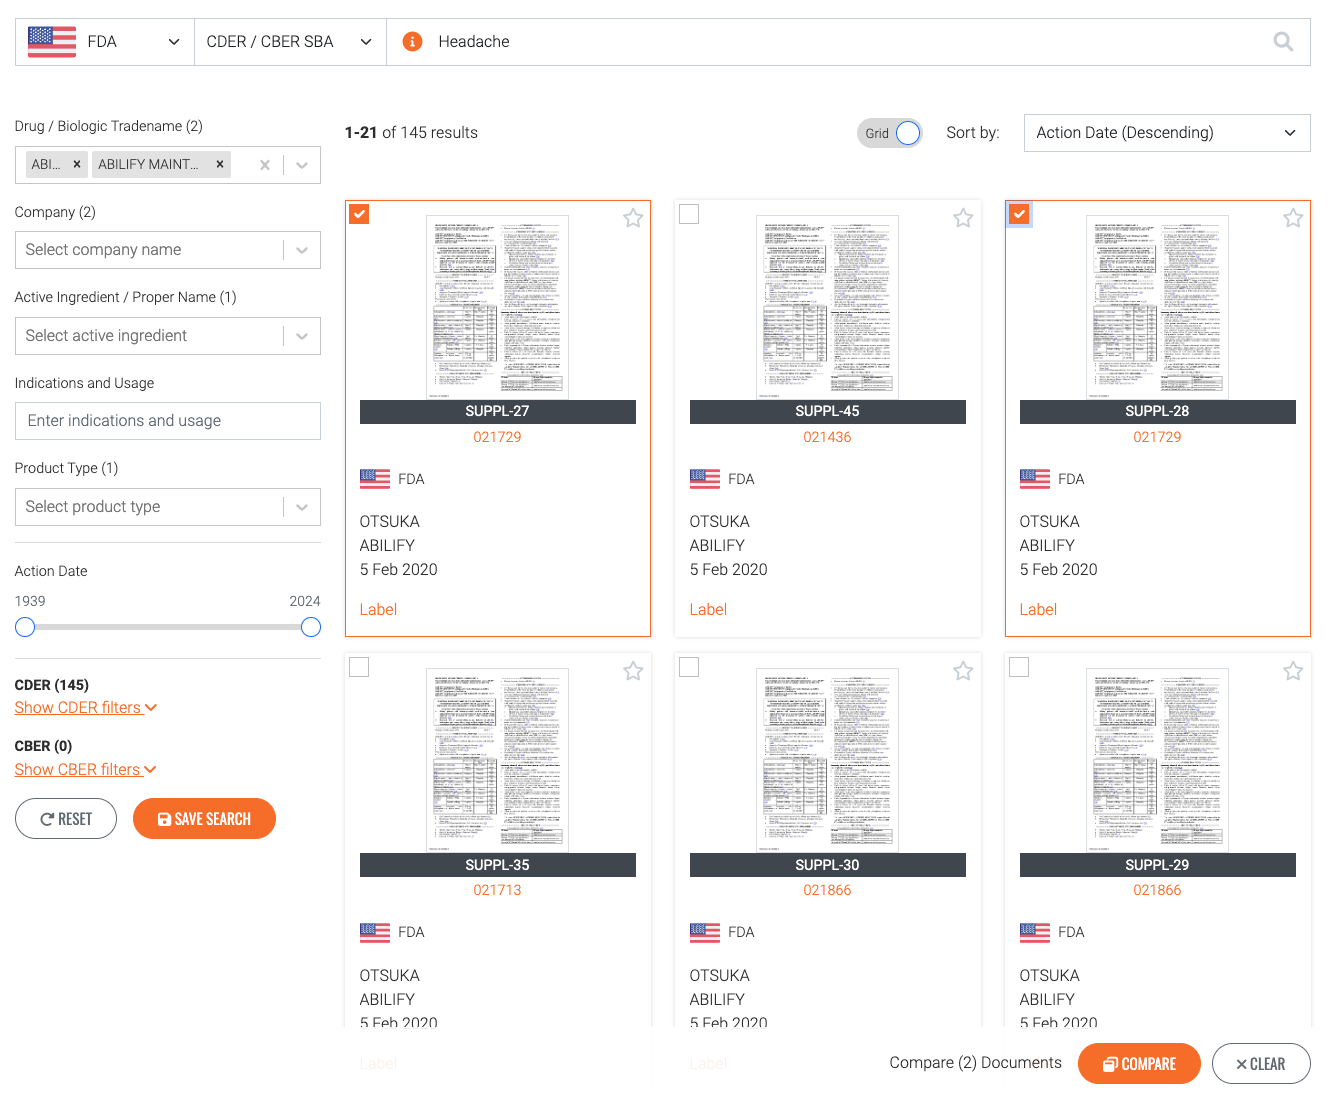
Task: Open the SUPPL-35 document thumbnail
Action: [497, 761]
